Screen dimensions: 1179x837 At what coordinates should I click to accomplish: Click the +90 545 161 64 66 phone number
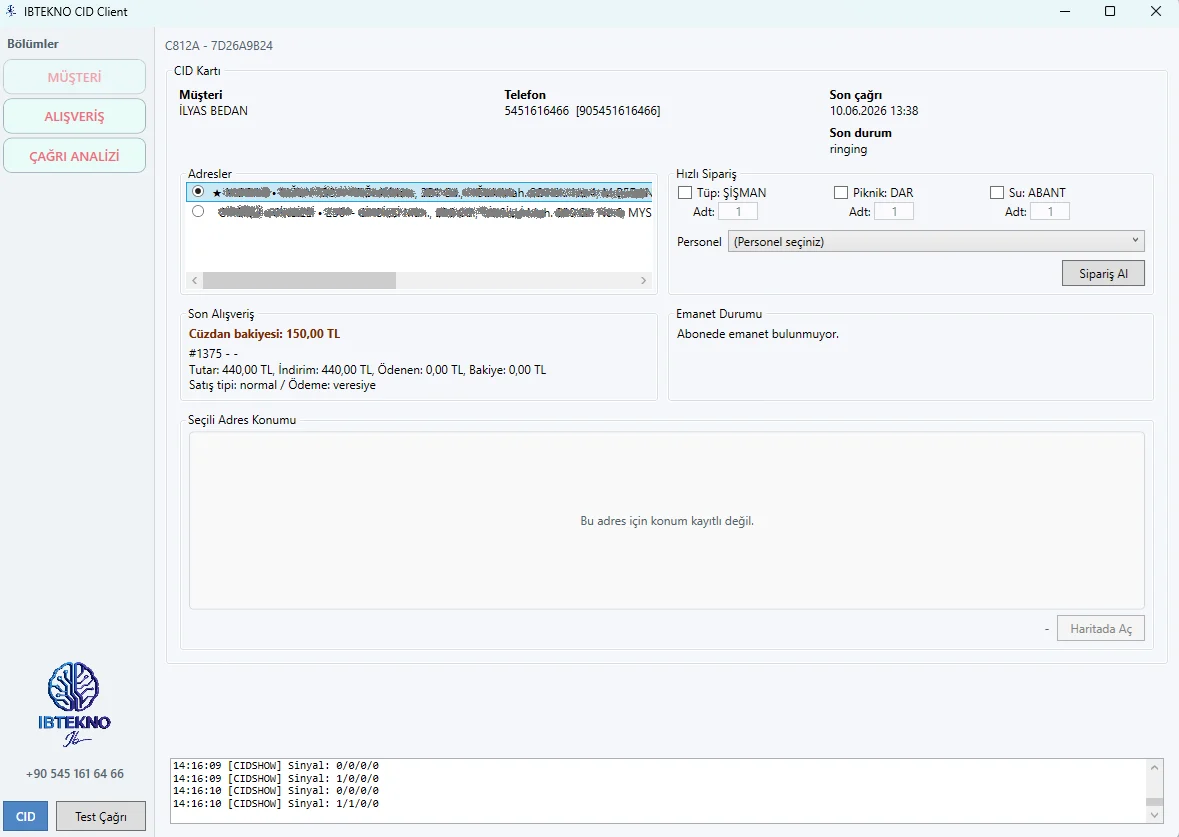74,773
